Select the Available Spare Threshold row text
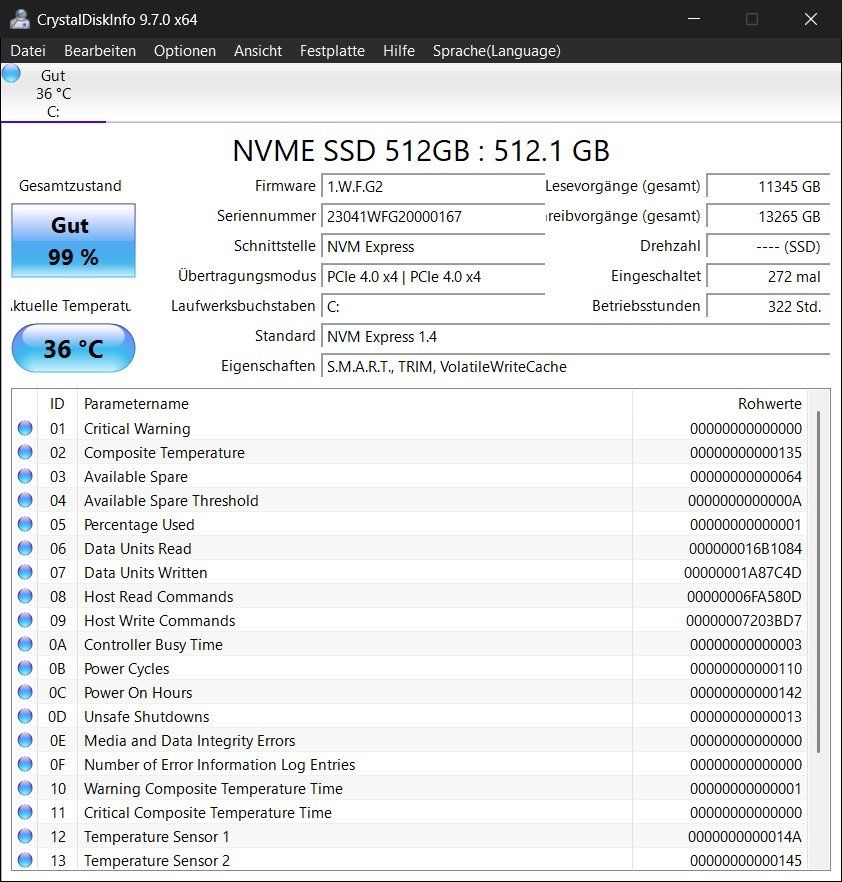 [x=171, y=501]
